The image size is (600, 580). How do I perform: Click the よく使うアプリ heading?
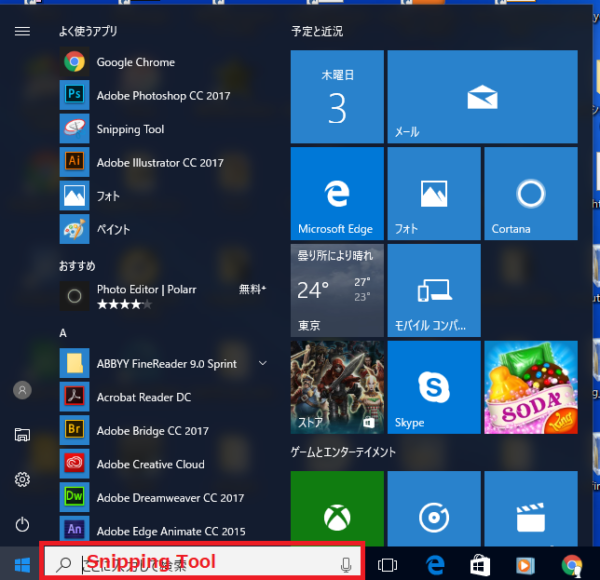click(x=88, y=31)
